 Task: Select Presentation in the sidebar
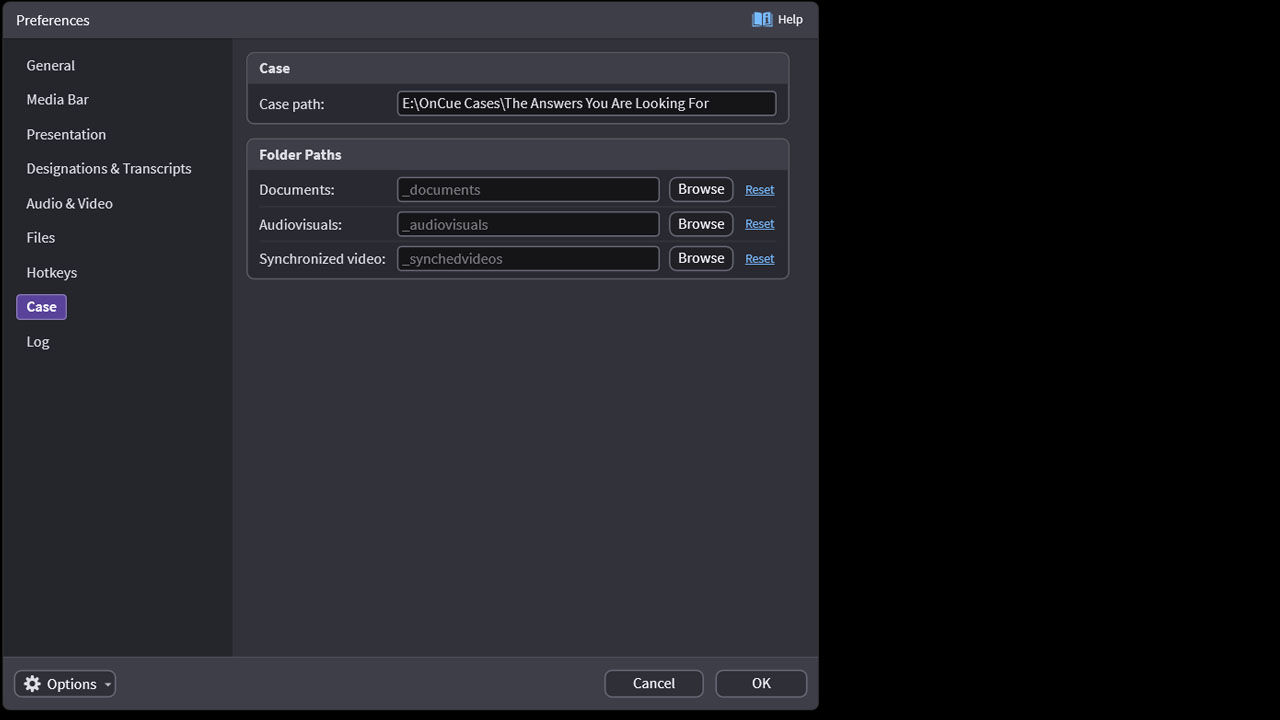pyautogui.click(x=66, y=134)
